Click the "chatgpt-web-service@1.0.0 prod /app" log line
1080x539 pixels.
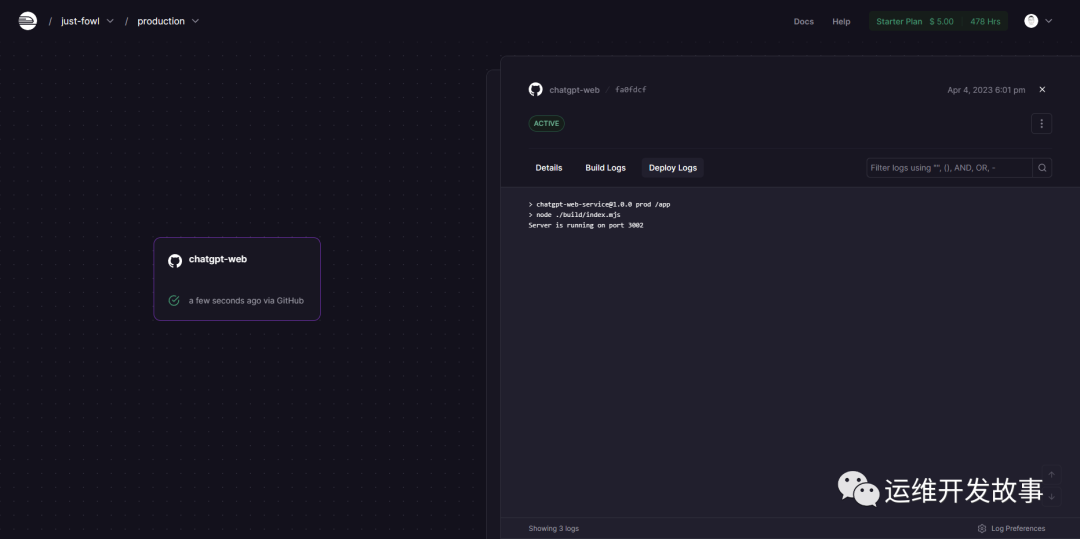[599, 204]
